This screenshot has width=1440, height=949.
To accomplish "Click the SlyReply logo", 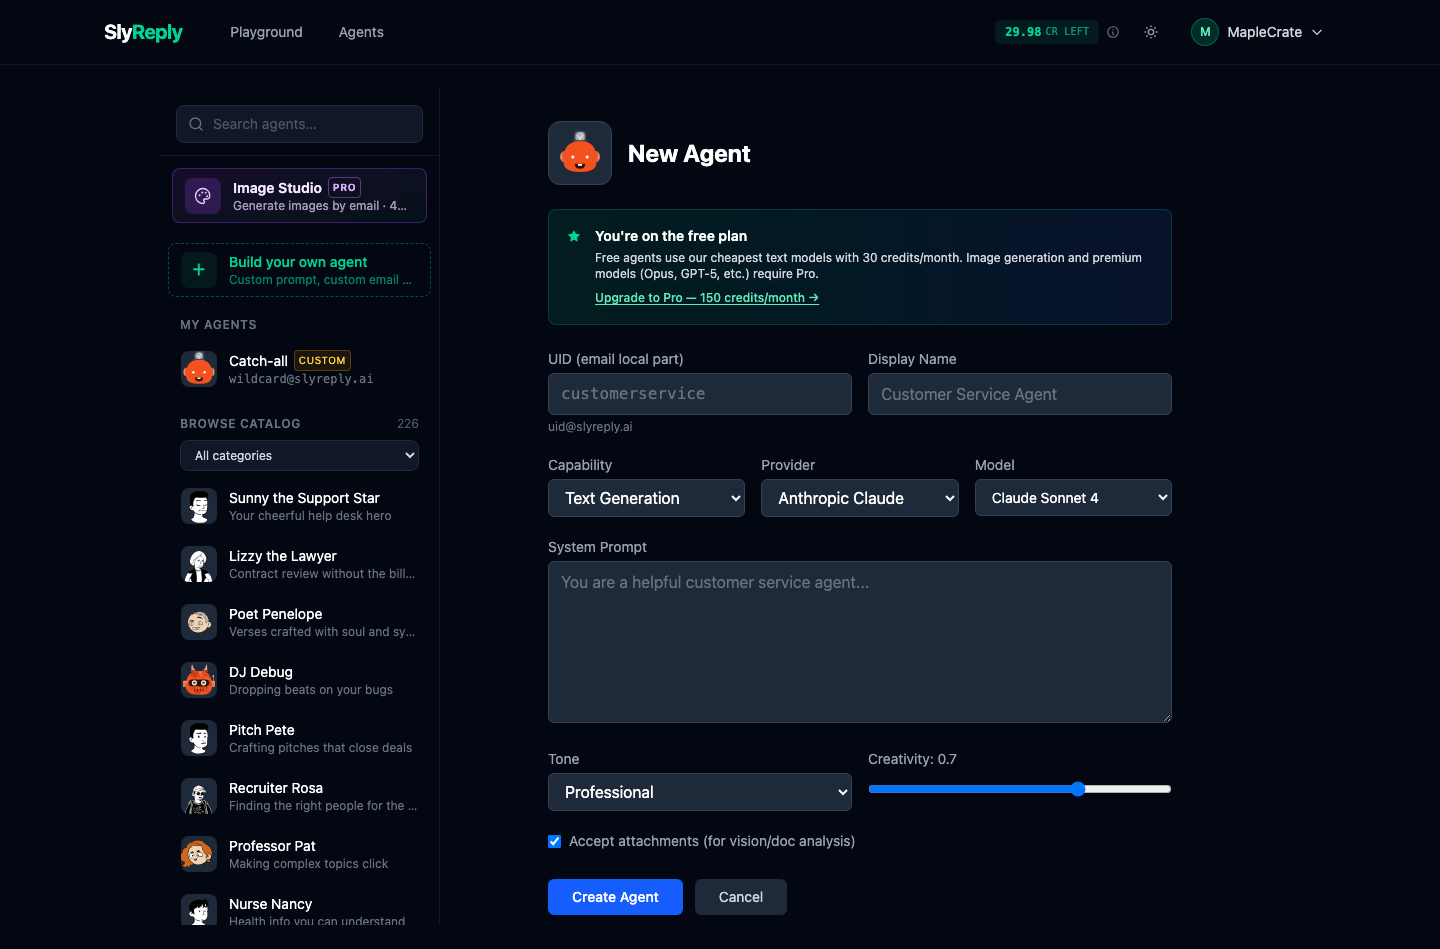I will tap(143, 32).
